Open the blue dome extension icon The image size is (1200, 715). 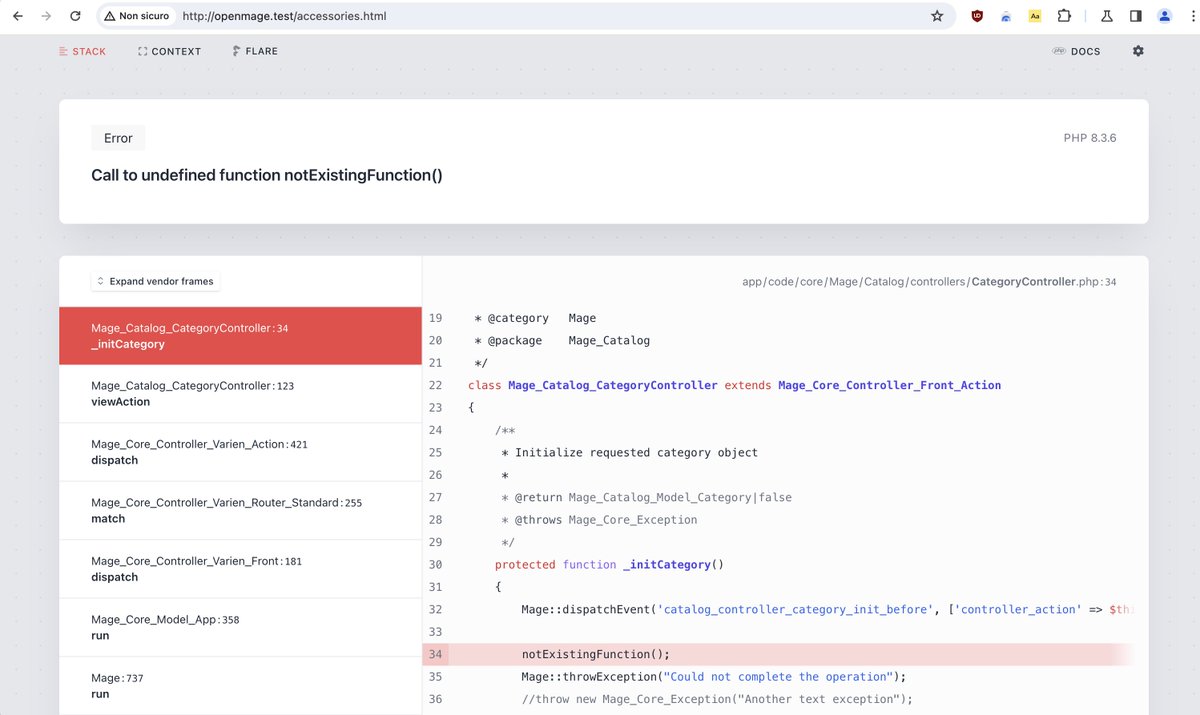click(x=1006, y=16)
